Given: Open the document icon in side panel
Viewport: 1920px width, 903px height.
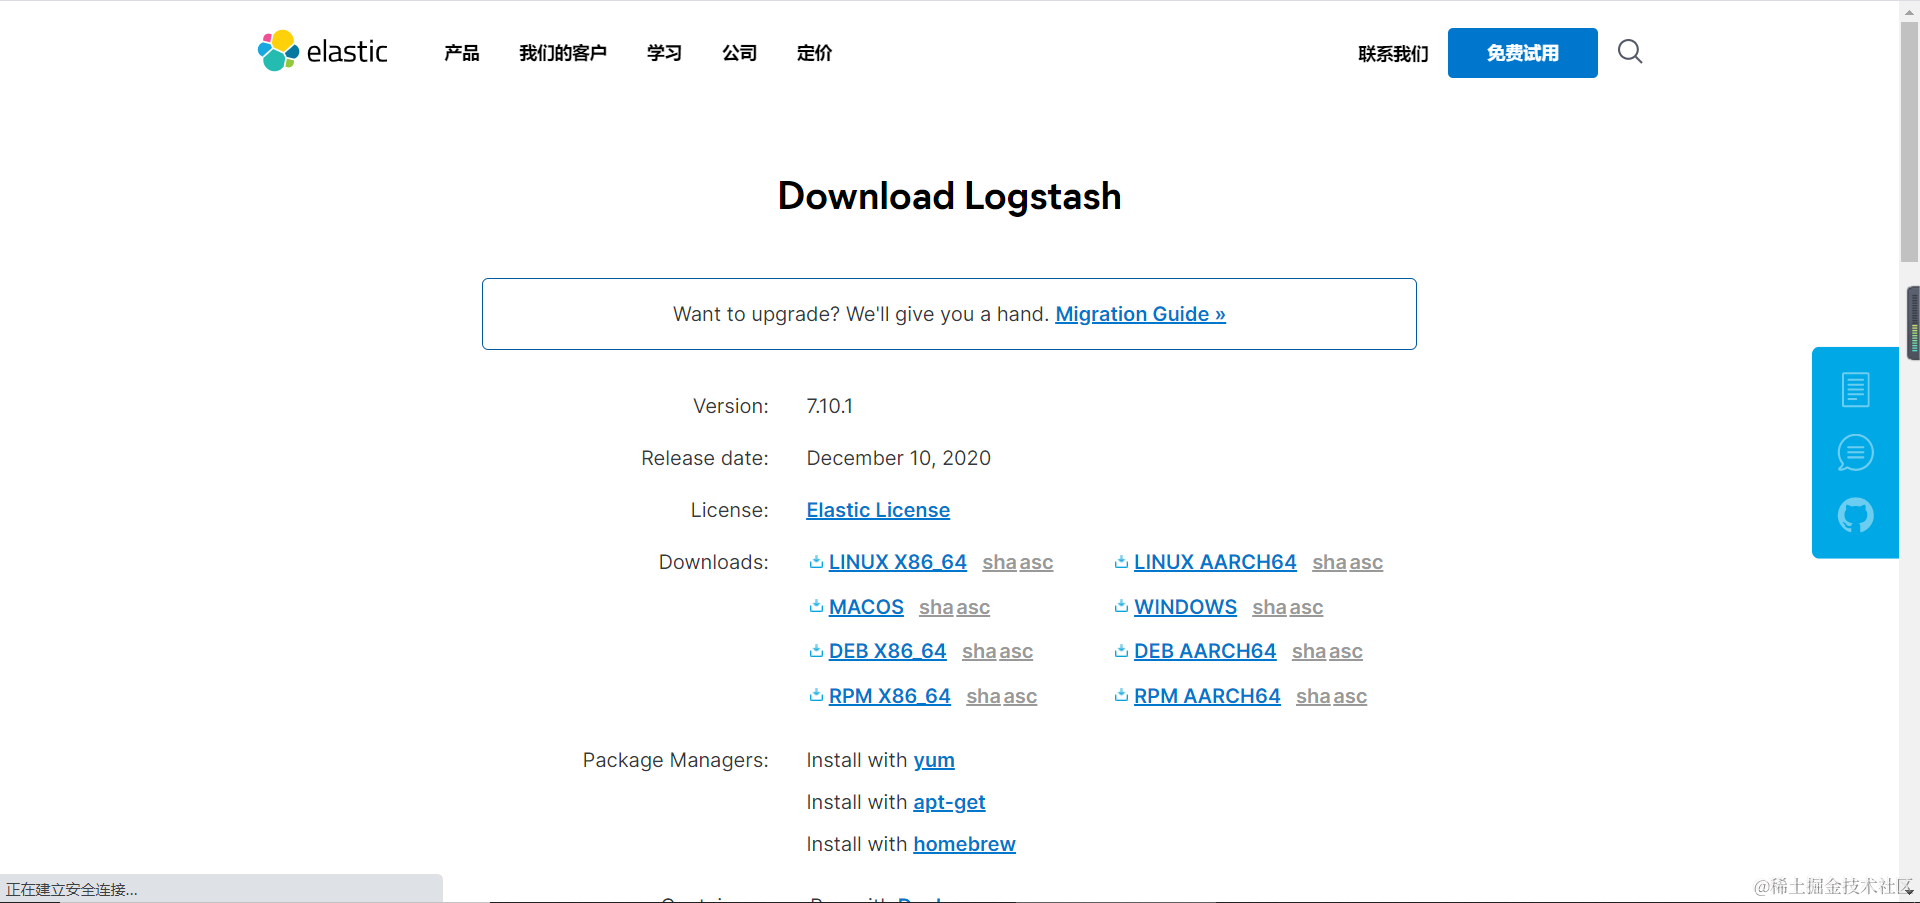Looking at the screenshot, I should coord(1855,389).
